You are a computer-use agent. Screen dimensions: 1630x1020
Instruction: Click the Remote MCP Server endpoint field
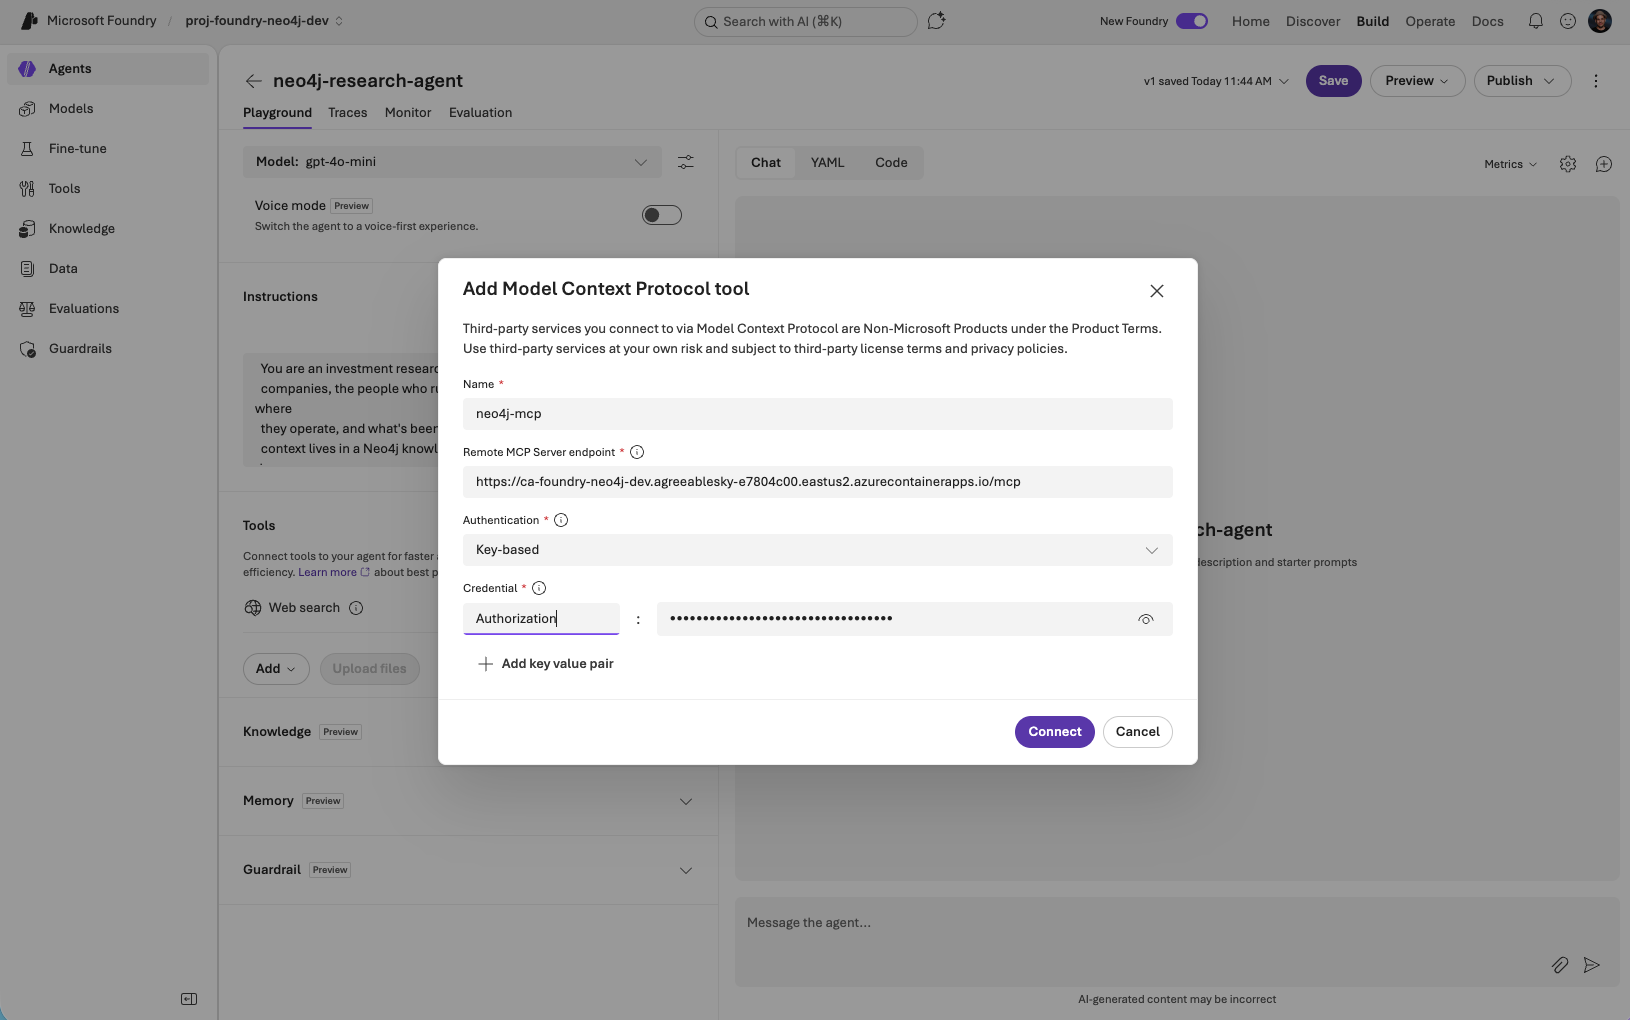click(x=817, y=482)
